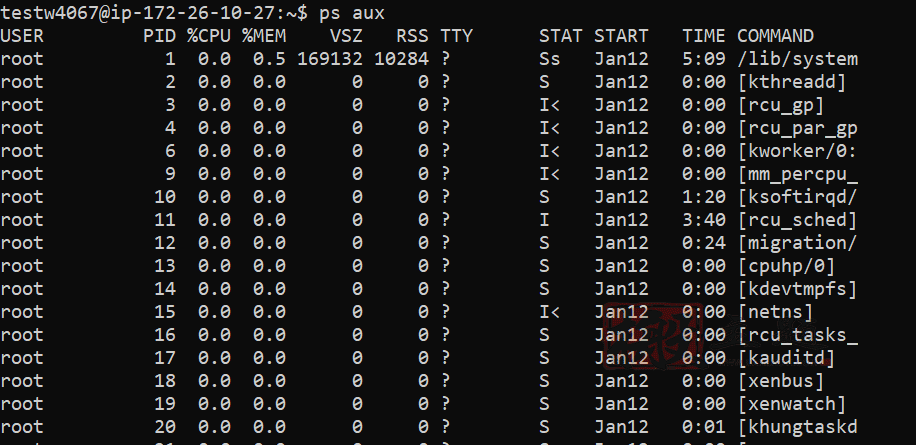Click the %MEM value 0.5
This screenshot has width=916, height=445.
click(269, 59)
